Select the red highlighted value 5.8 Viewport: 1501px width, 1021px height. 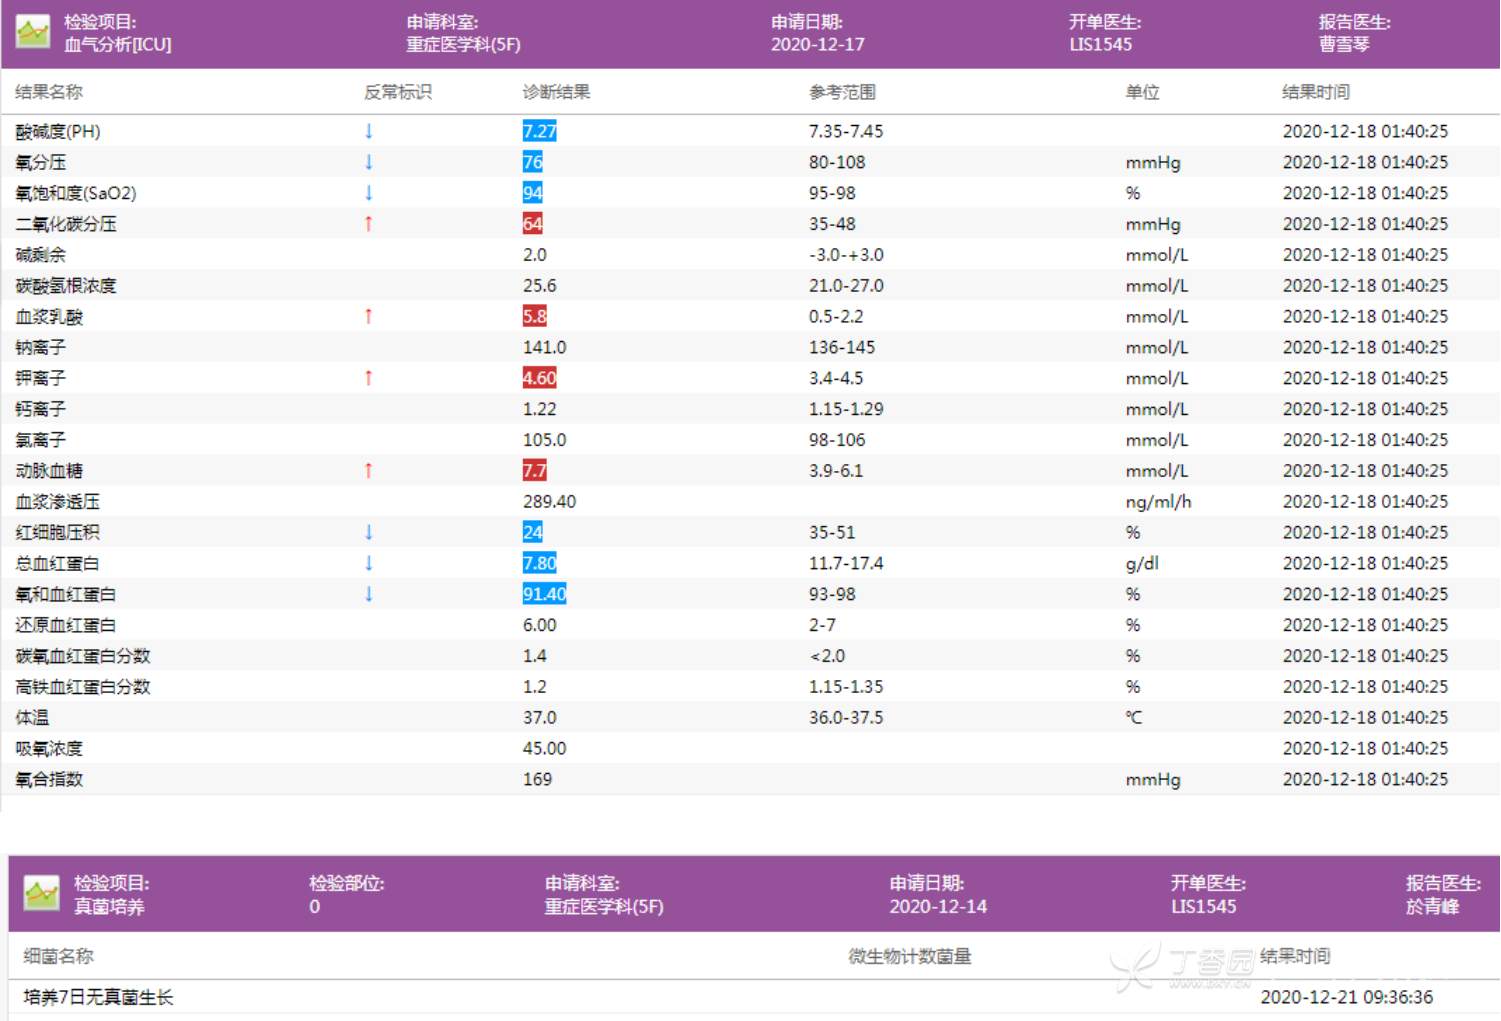pyautogui.click(x=535, y=317)
